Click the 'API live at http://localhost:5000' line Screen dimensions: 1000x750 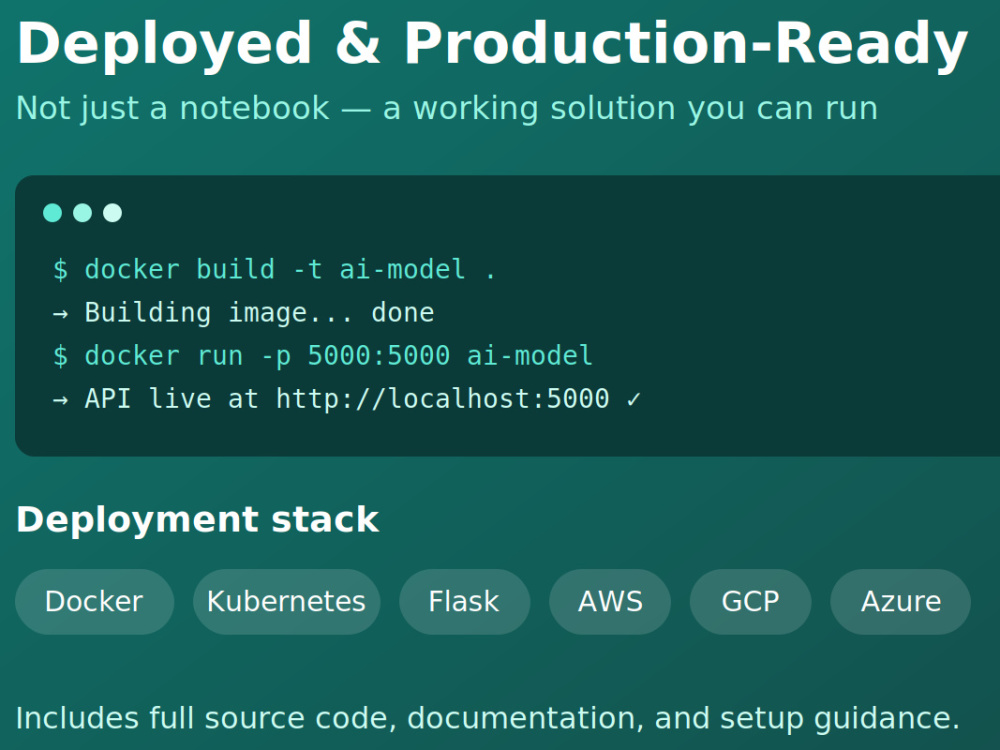pyautogui.click(x=346, y=399)
